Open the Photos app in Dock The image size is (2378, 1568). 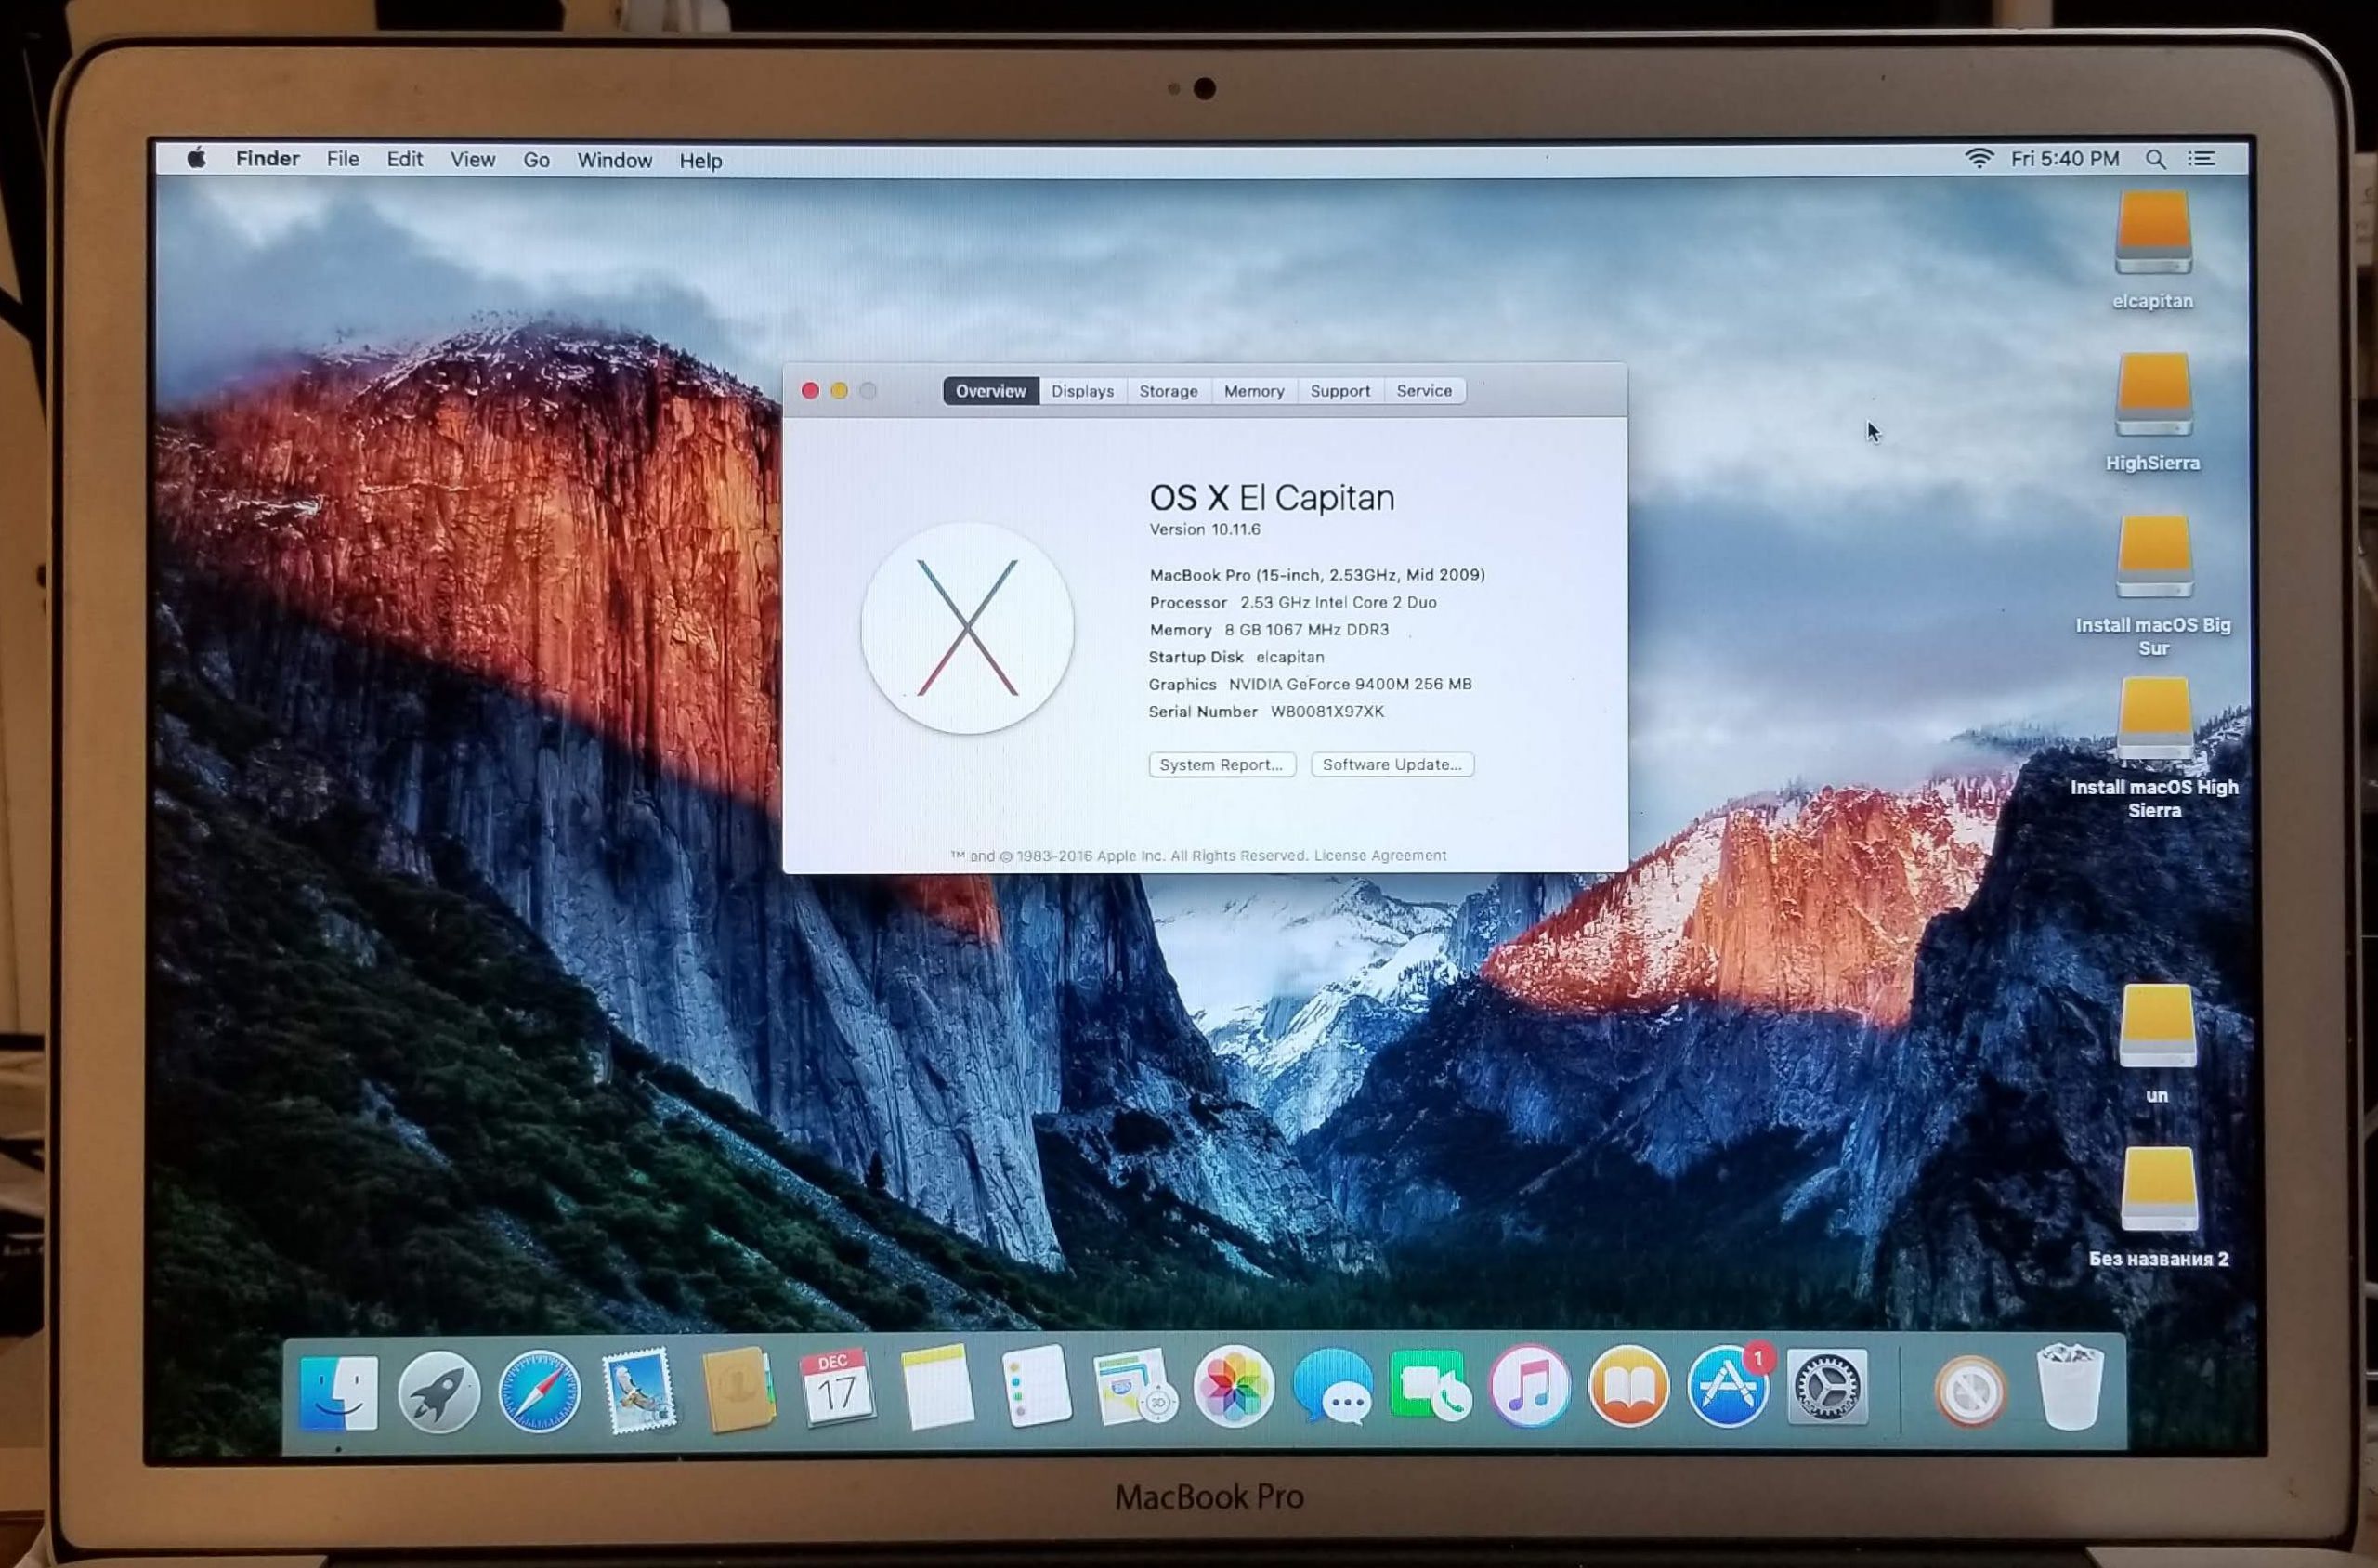click(1233, 1387)
